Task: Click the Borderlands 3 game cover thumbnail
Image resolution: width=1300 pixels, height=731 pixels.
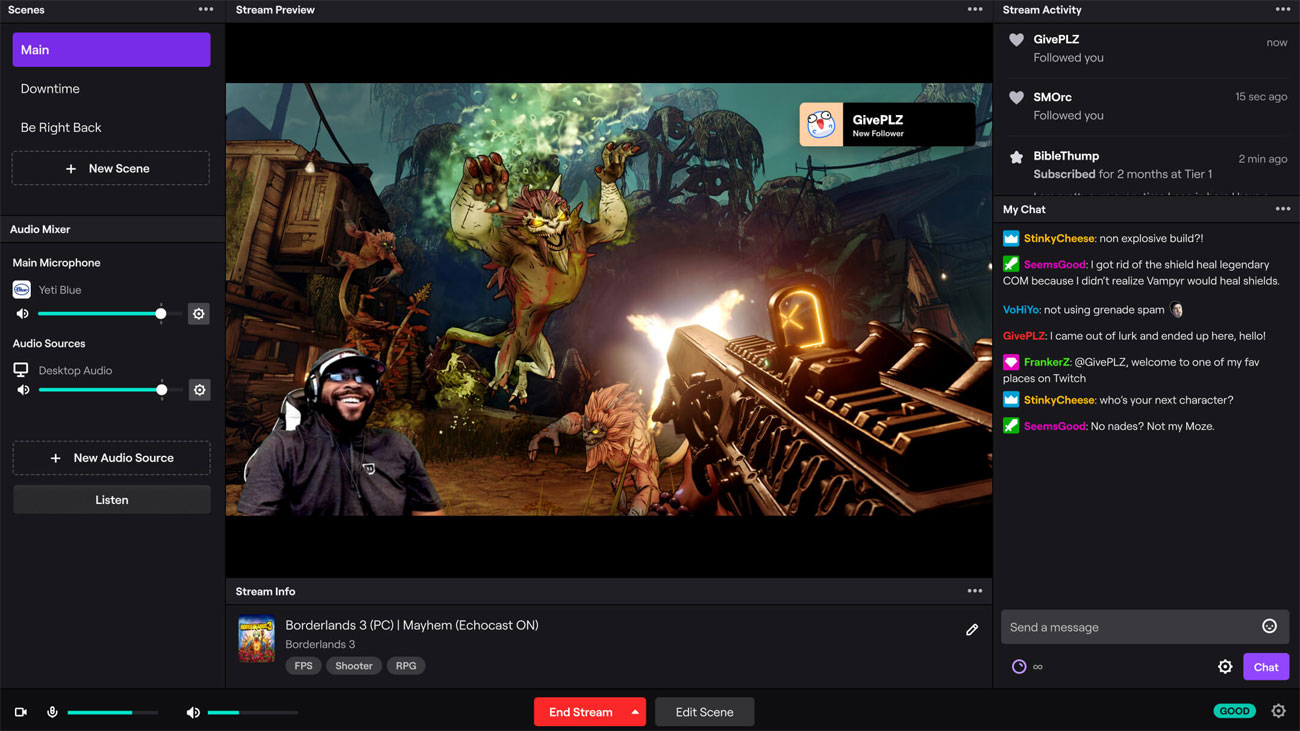Action: (x=256, y=639)
